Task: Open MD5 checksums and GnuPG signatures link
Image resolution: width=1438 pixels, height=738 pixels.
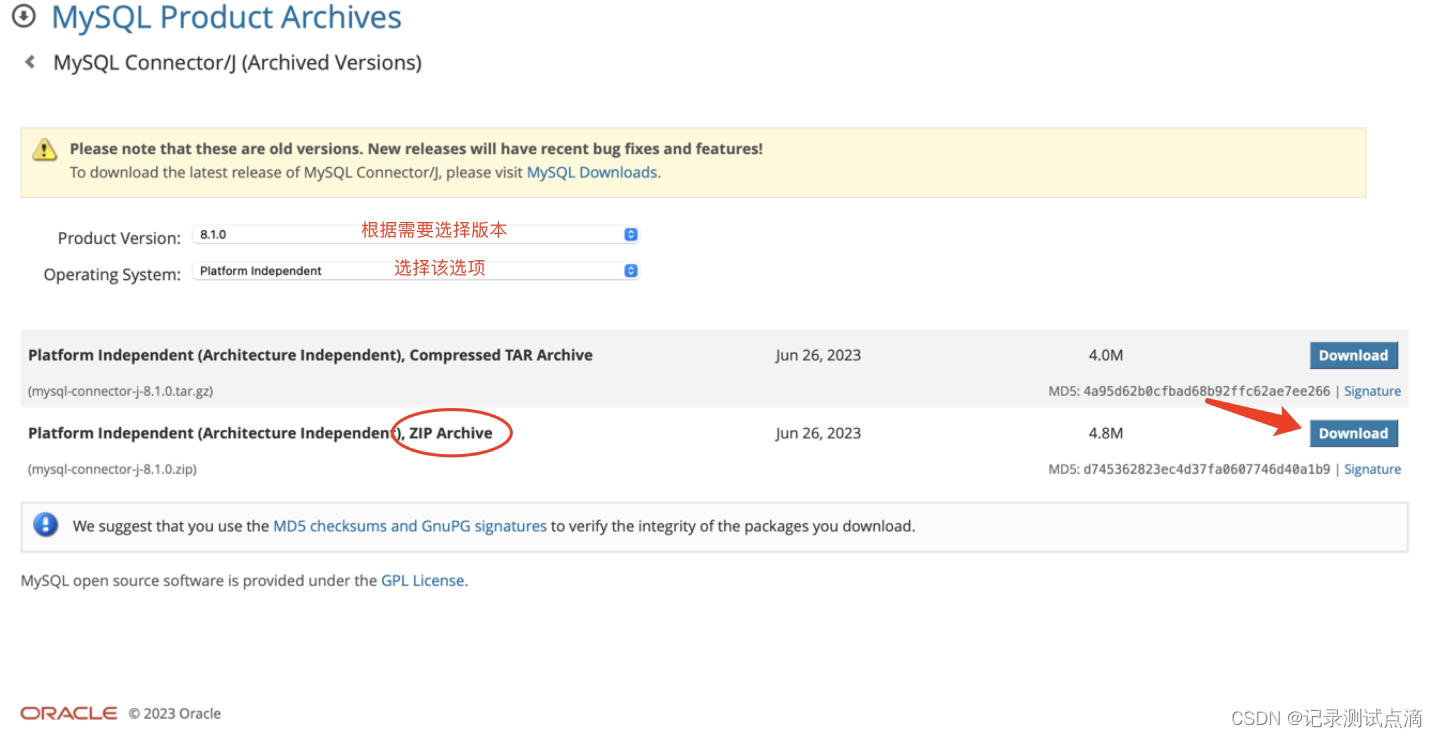Action: coord(410,525)
